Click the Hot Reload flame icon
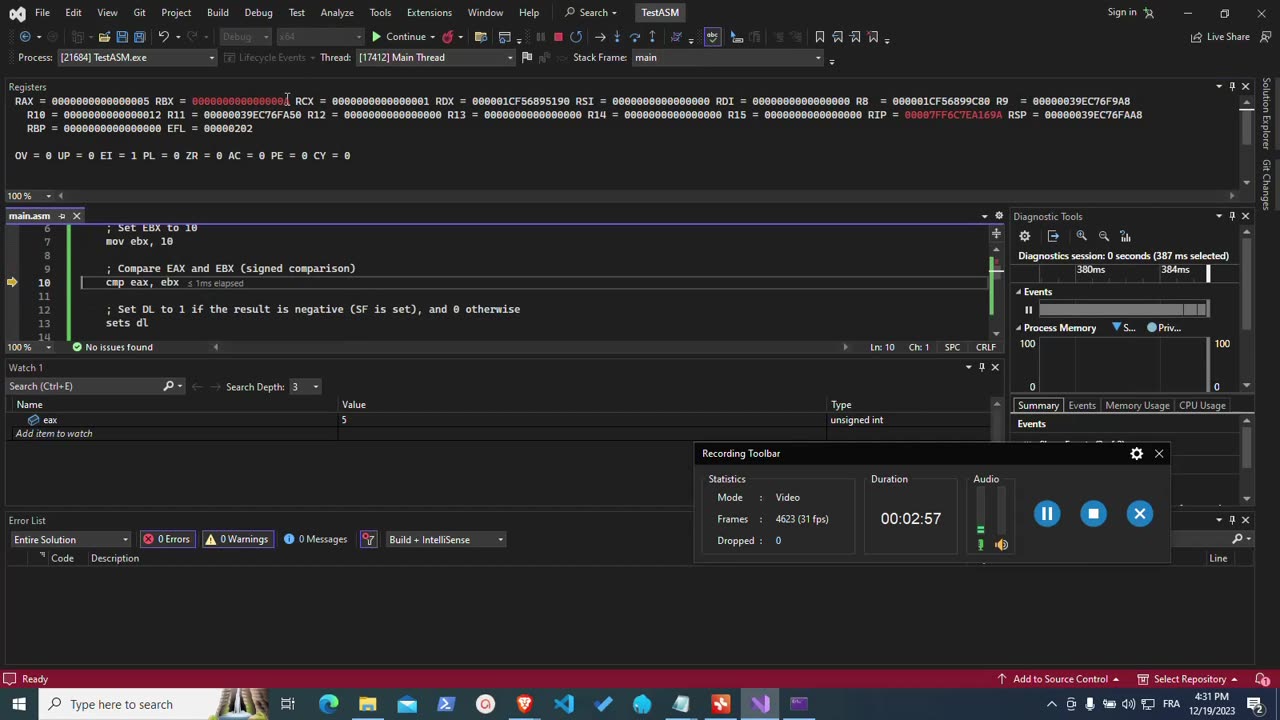This screenshot has width=1280, height=720. [x=447, y=37]
